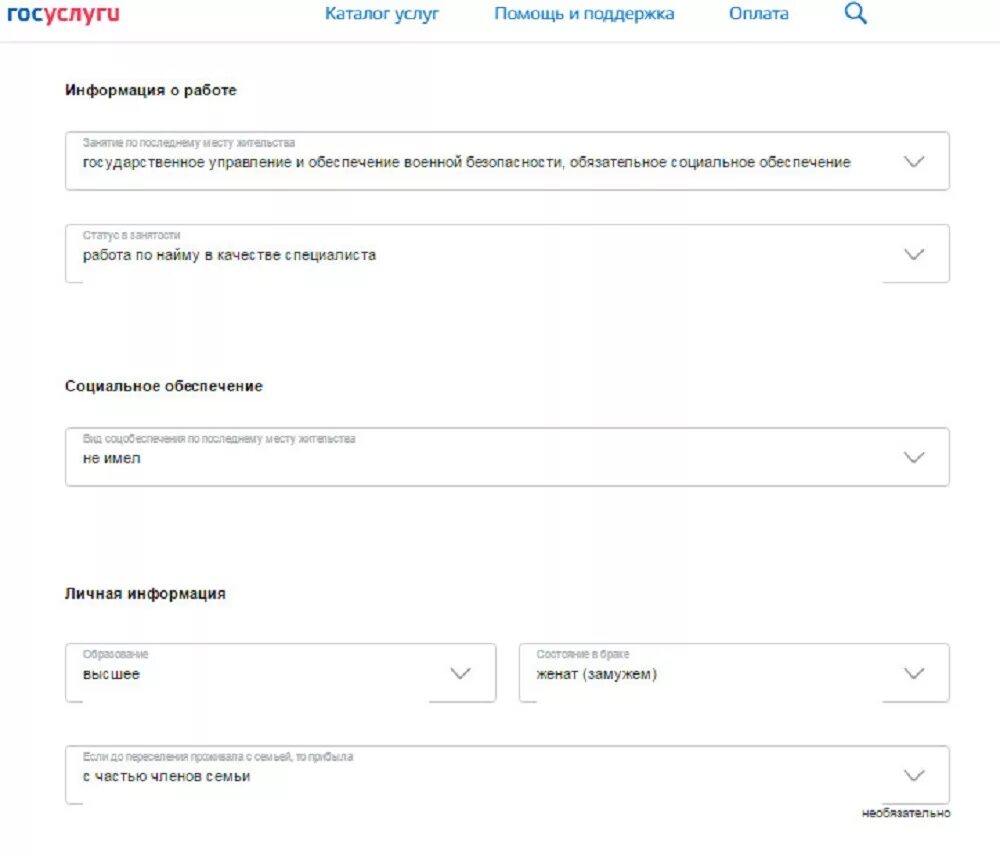The width and height of the screenshot is (1000, 856).
Task: Click the chevron in the marital status field
Action: [x=914, y=673]
